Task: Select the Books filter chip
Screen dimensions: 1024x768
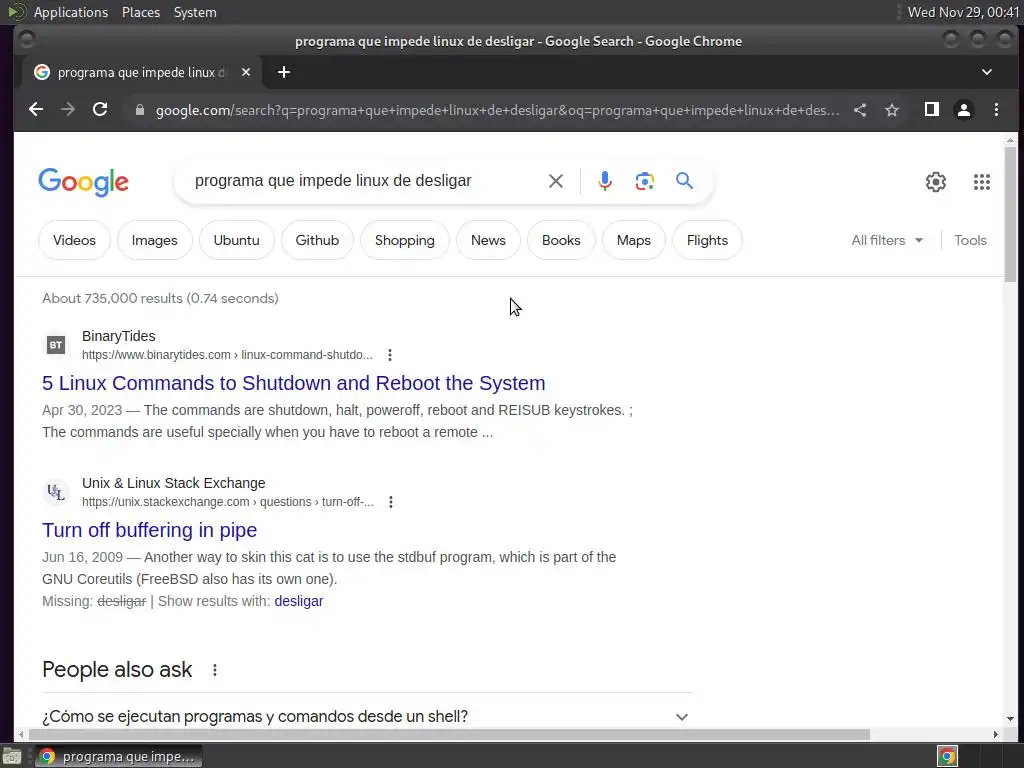Action: pyautogui.click(x=561, y=240)
